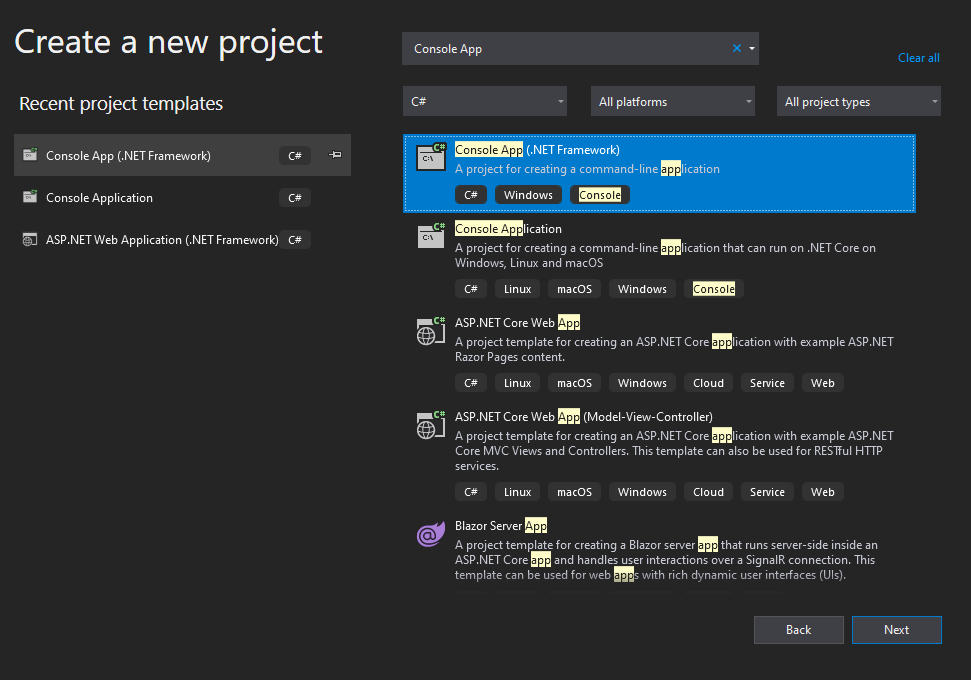The image size is (971, 680).
Task: Open the All project types filter dropdown
Action: click(859, 101)
